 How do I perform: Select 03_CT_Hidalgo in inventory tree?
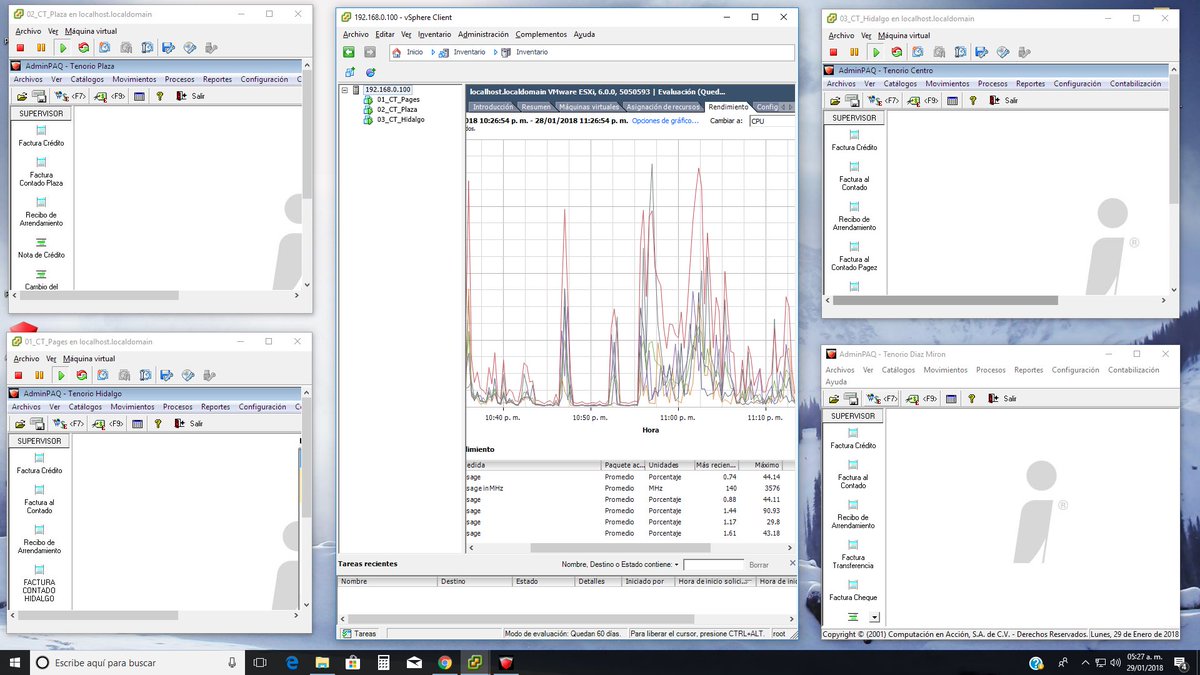pos(400,119)
